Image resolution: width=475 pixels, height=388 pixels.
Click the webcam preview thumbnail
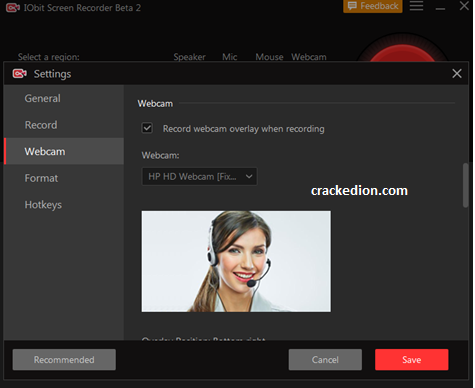coord(236,261)
